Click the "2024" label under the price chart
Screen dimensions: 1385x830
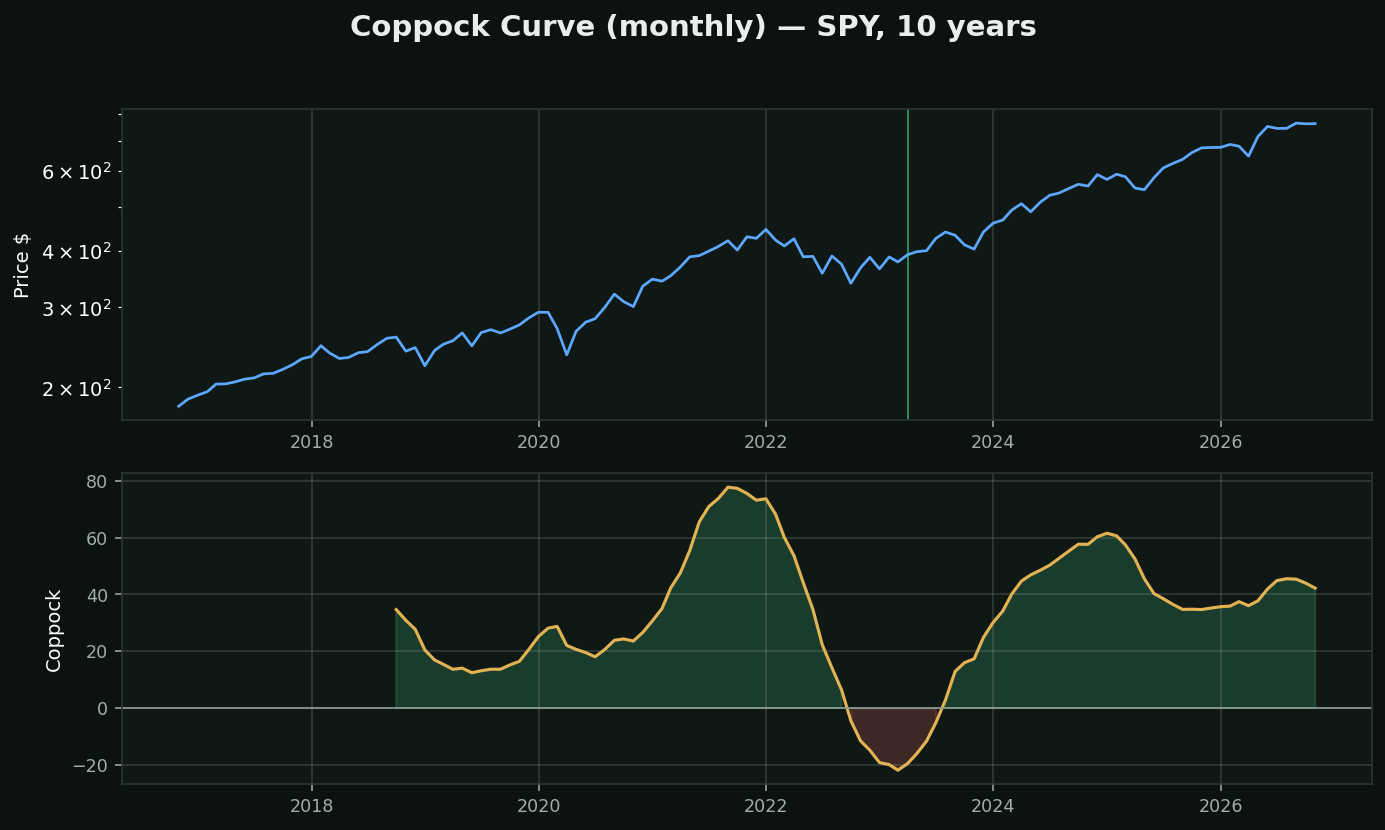[993, 441]
